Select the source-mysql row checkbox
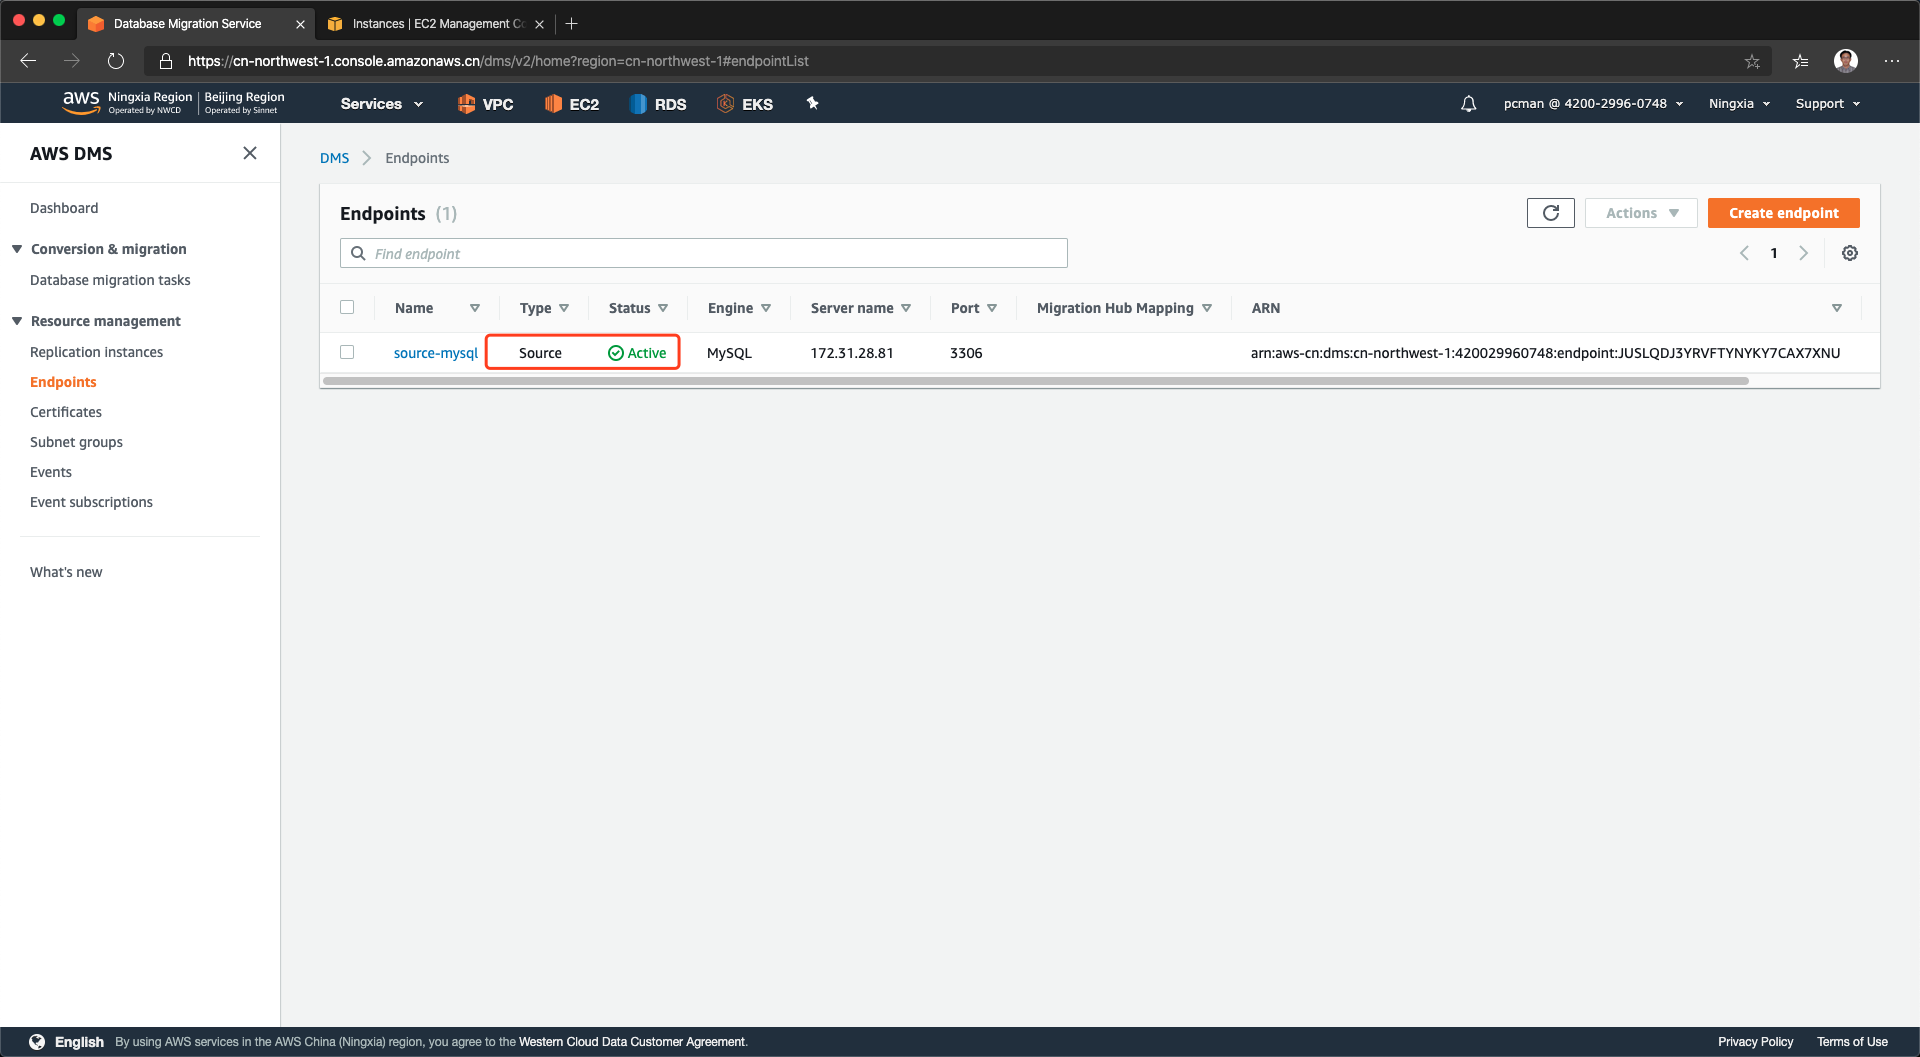Screen dimensions: 1920x1057 347,352
